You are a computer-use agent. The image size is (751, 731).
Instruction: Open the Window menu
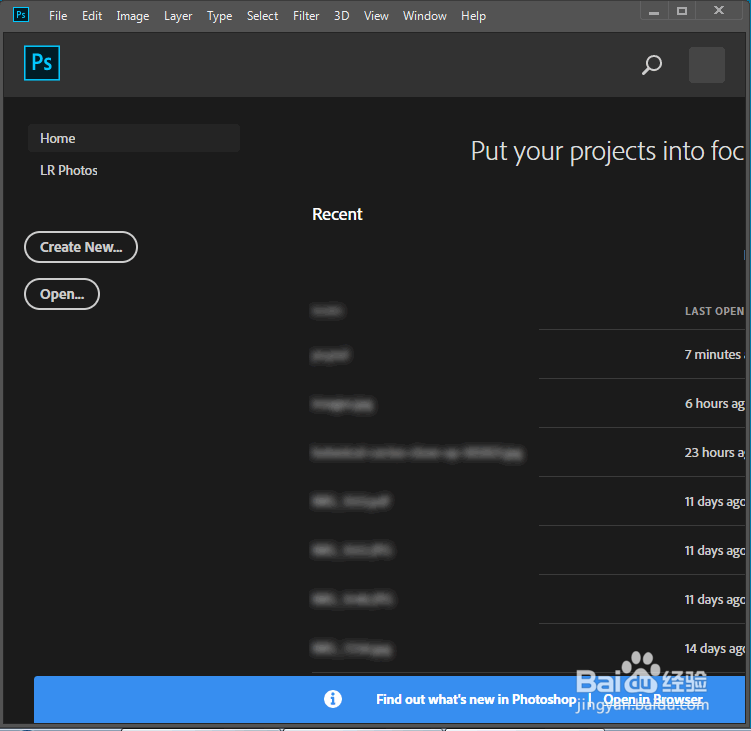[x=425, y=16]
